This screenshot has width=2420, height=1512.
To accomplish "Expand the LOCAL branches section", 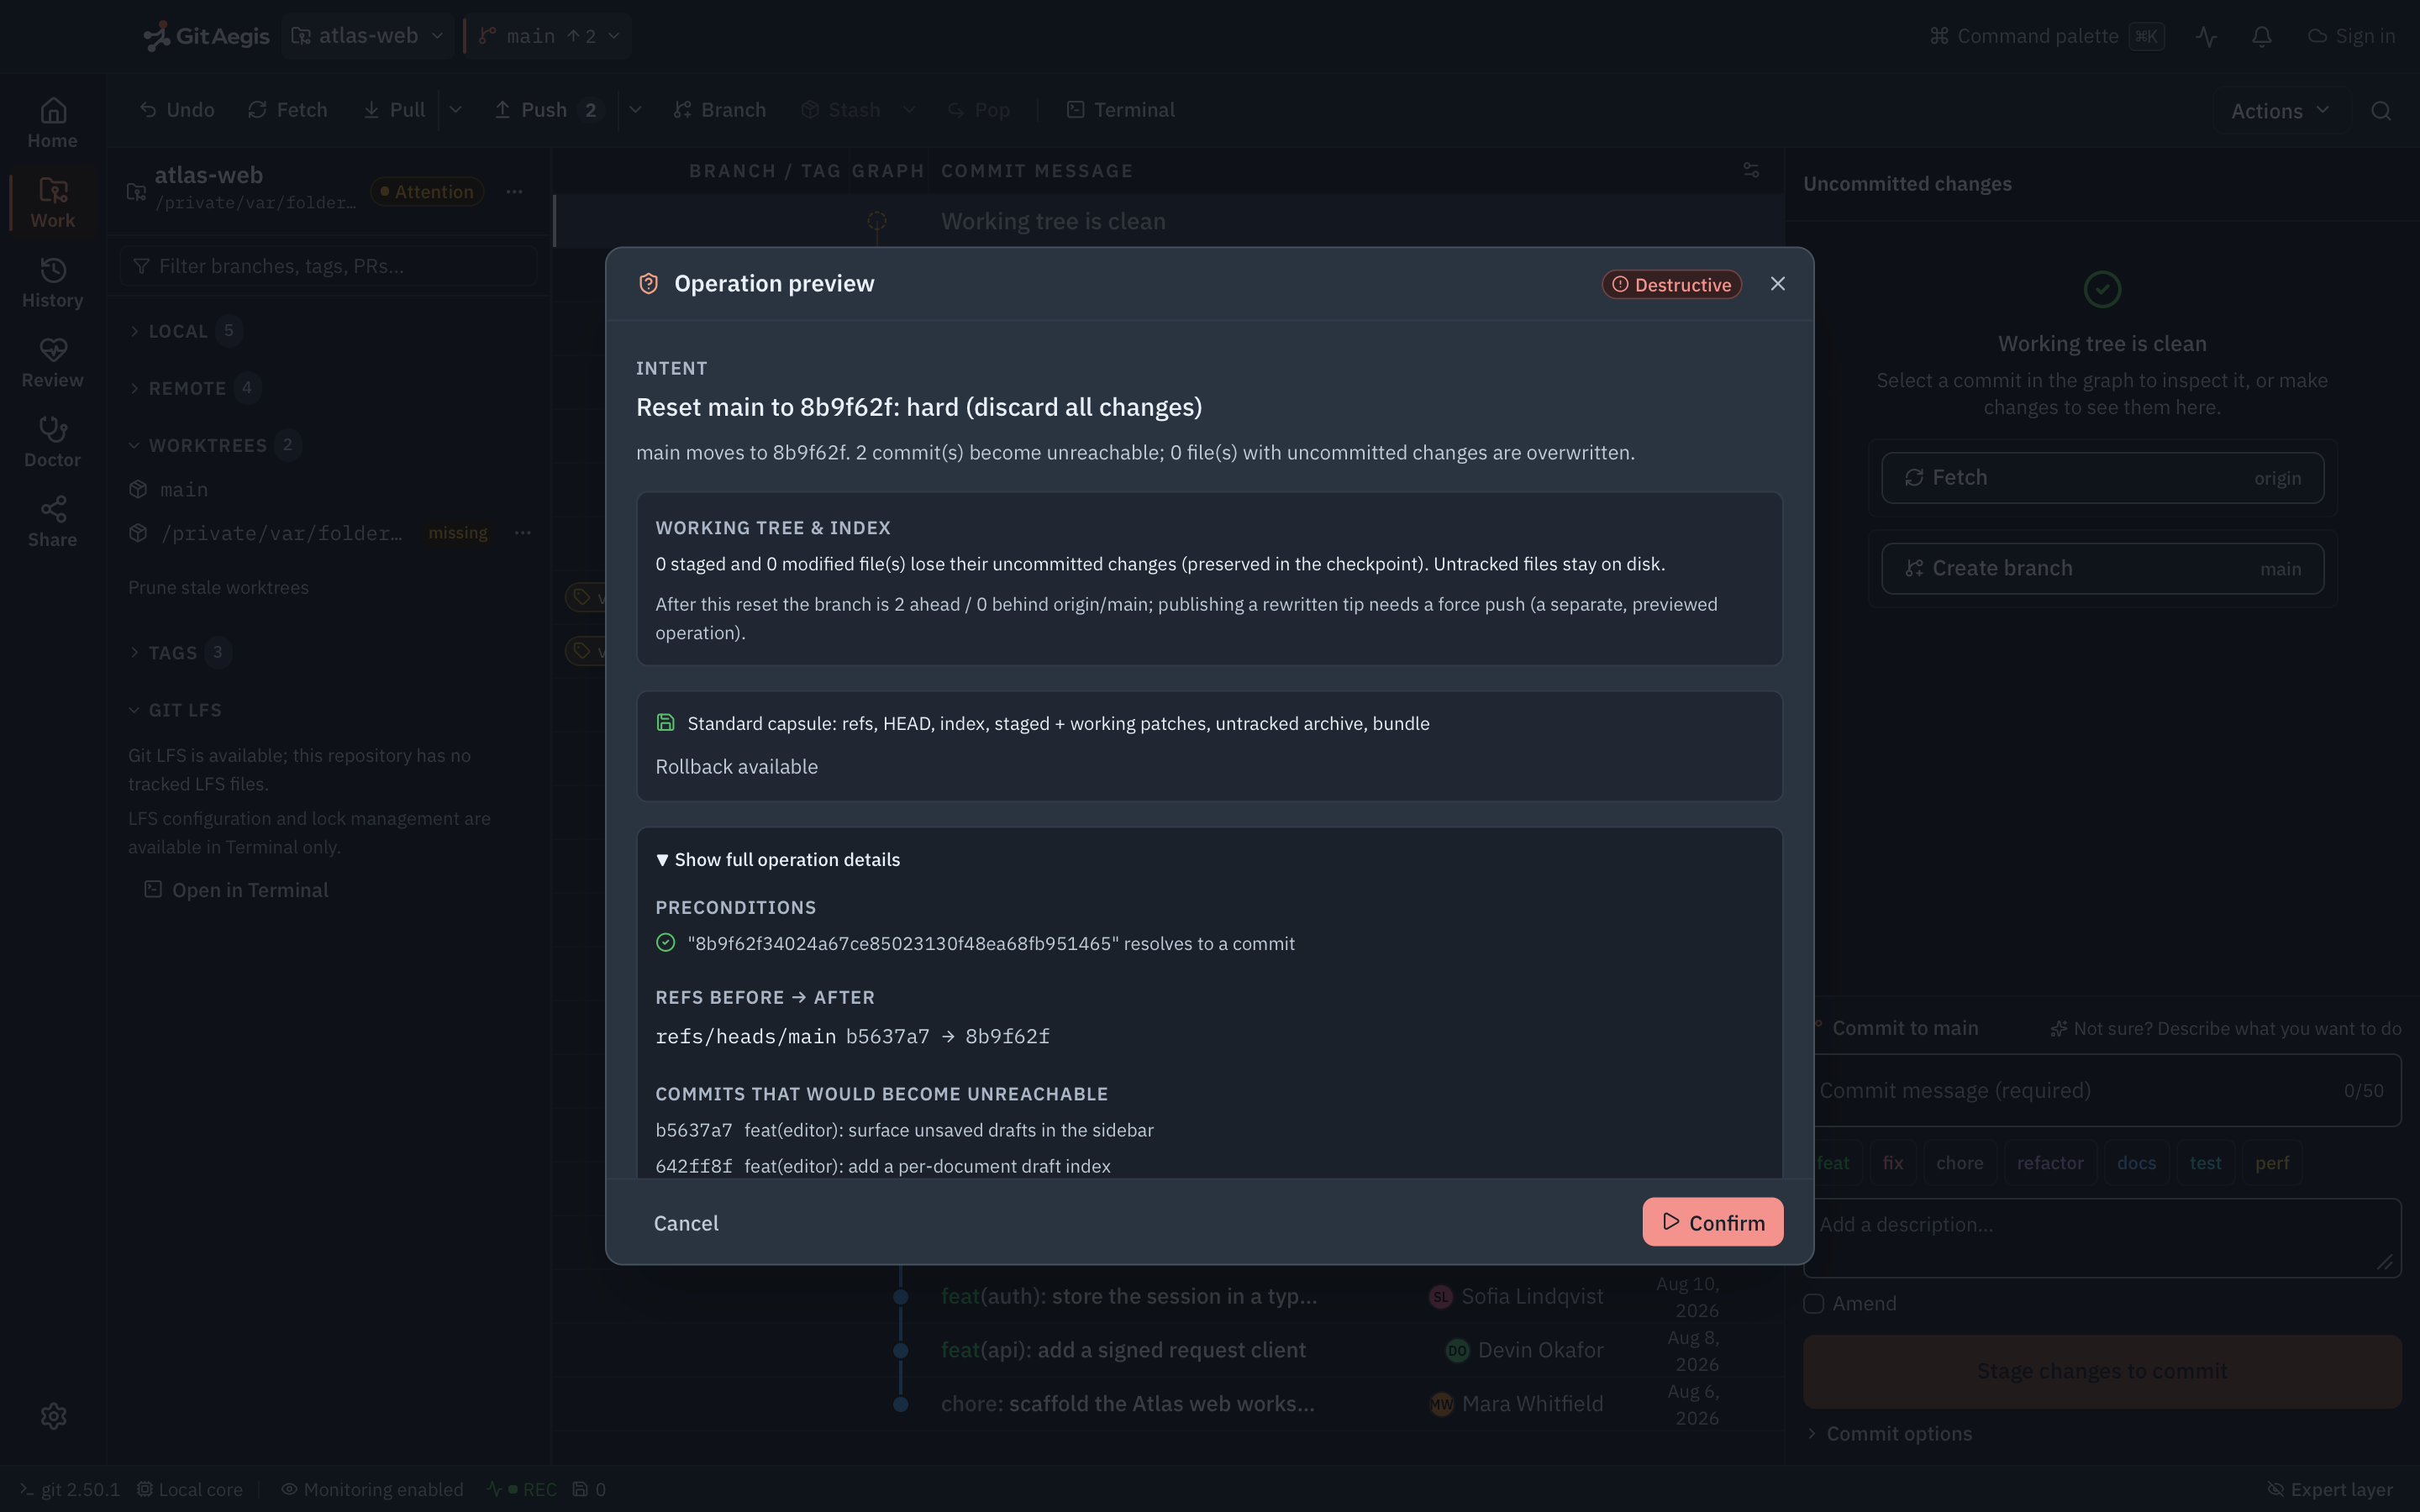I will [186, 331].
